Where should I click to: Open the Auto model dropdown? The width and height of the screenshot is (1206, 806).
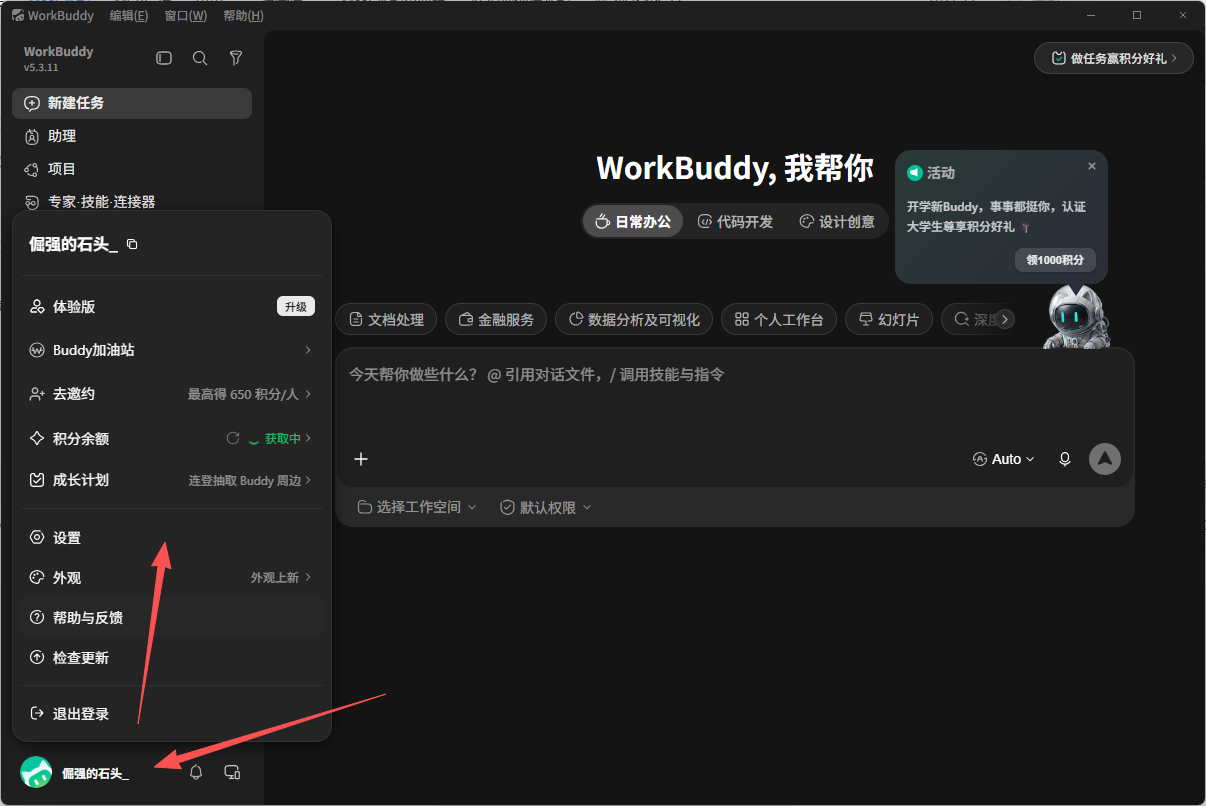pos(1003,459)
